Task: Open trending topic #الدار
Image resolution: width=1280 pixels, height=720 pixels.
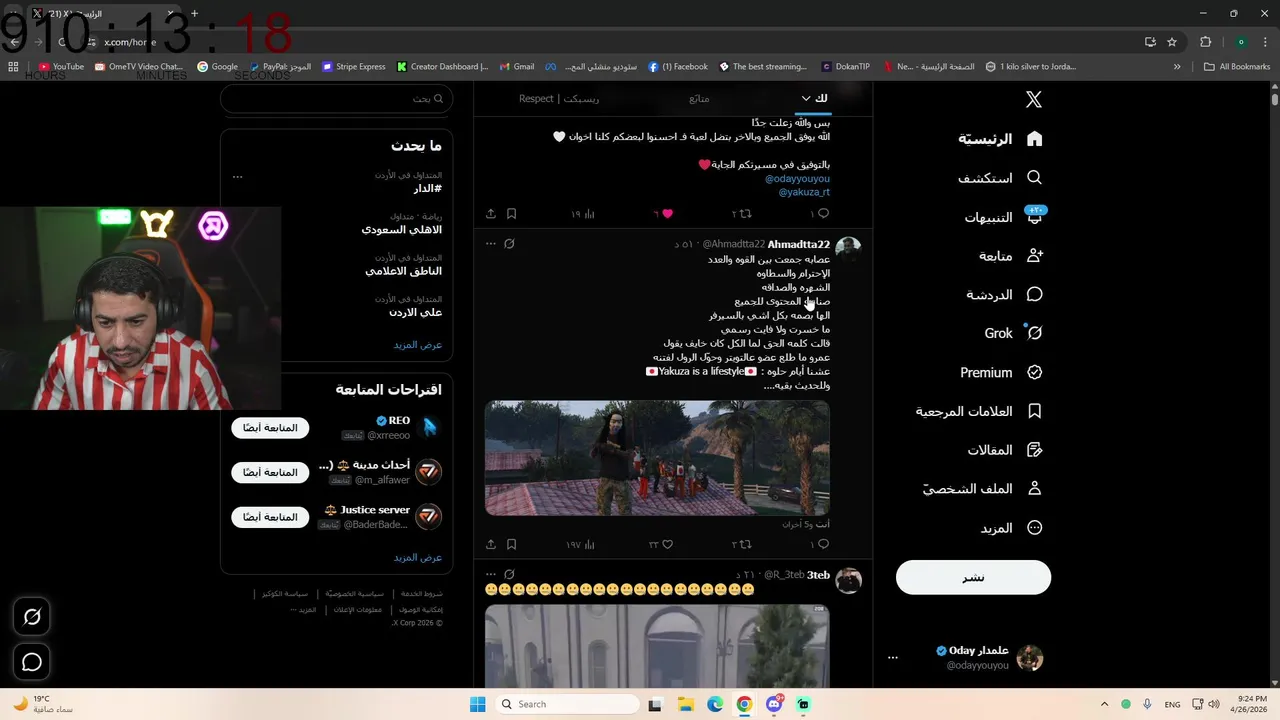Action: pyautogui.click(x=427, y=188)
